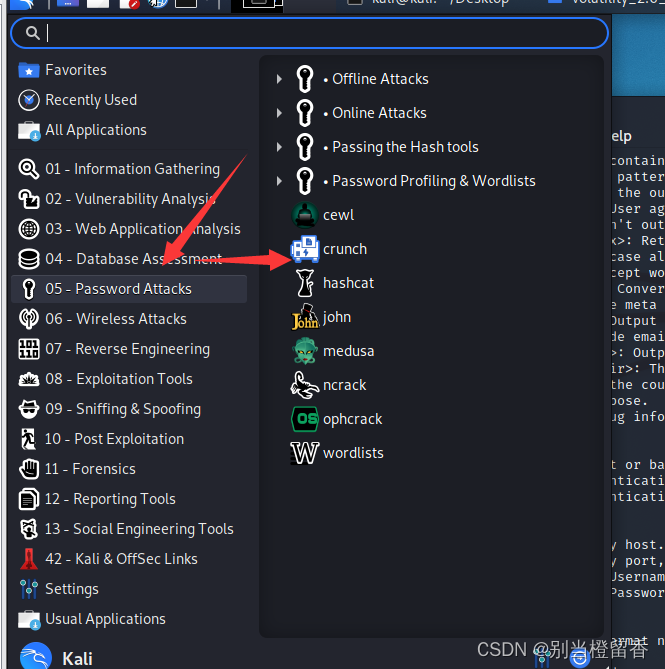
Task: Click the Reverse Engineering binary icon
Action: coord(29,349)
